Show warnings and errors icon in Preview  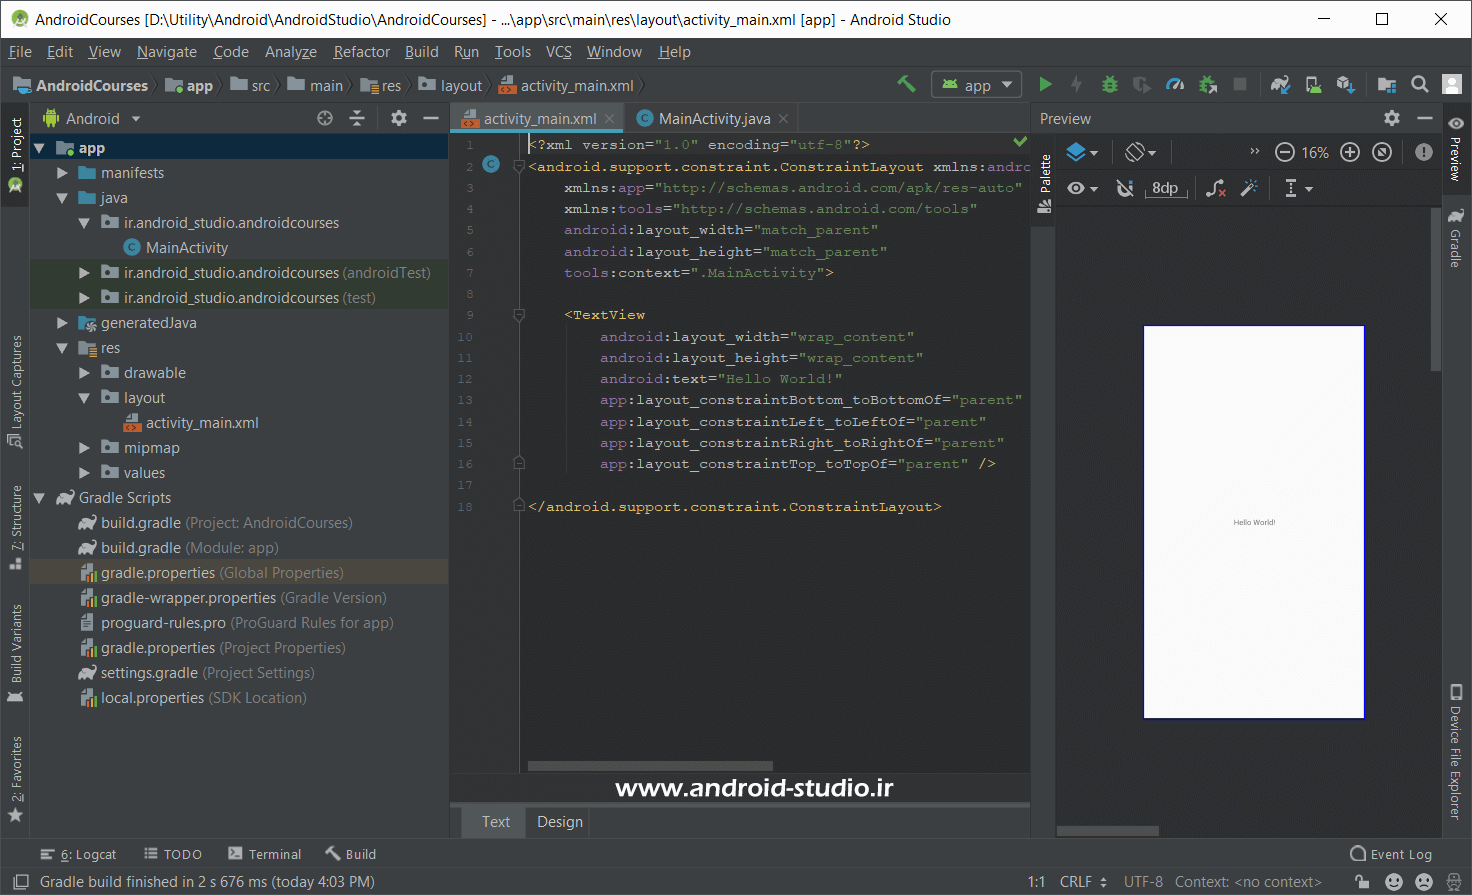[x=1424, y=152]
